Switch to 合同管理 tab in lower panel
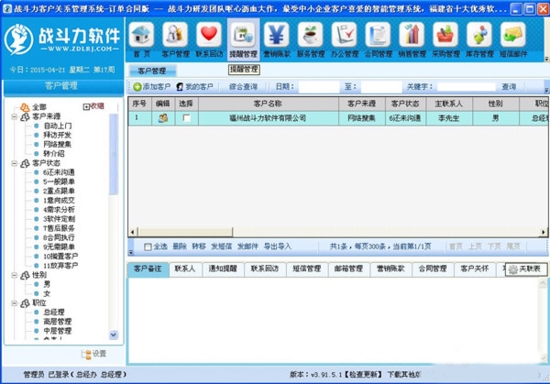The height and width of the screenshot is (384, 550). 432,269
